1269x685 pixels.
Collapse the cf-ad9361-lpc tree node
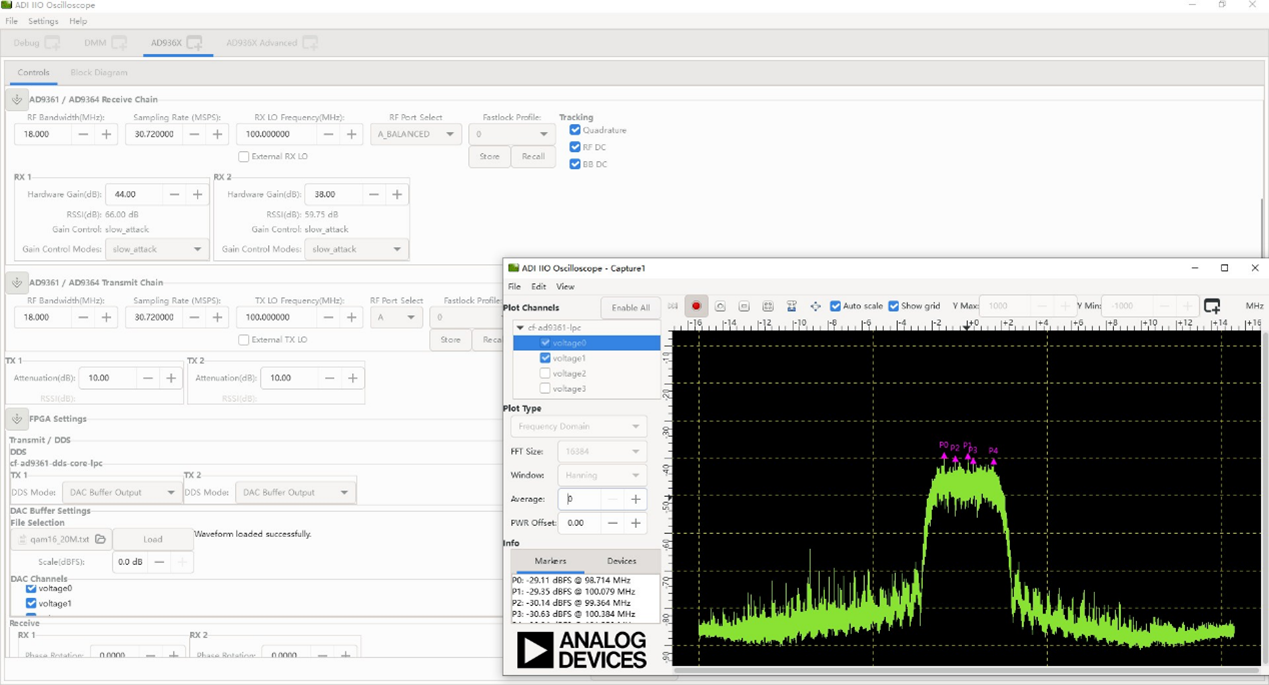[520, 328]
